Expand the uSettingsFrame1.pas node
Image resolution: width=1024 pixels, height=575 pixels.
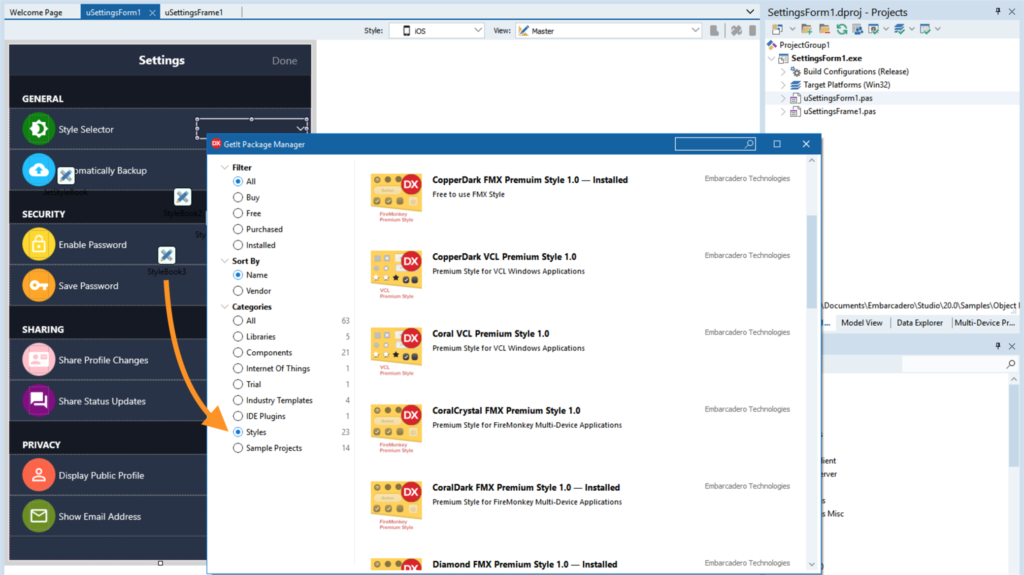pyautogui.click(x=783, y=112)
